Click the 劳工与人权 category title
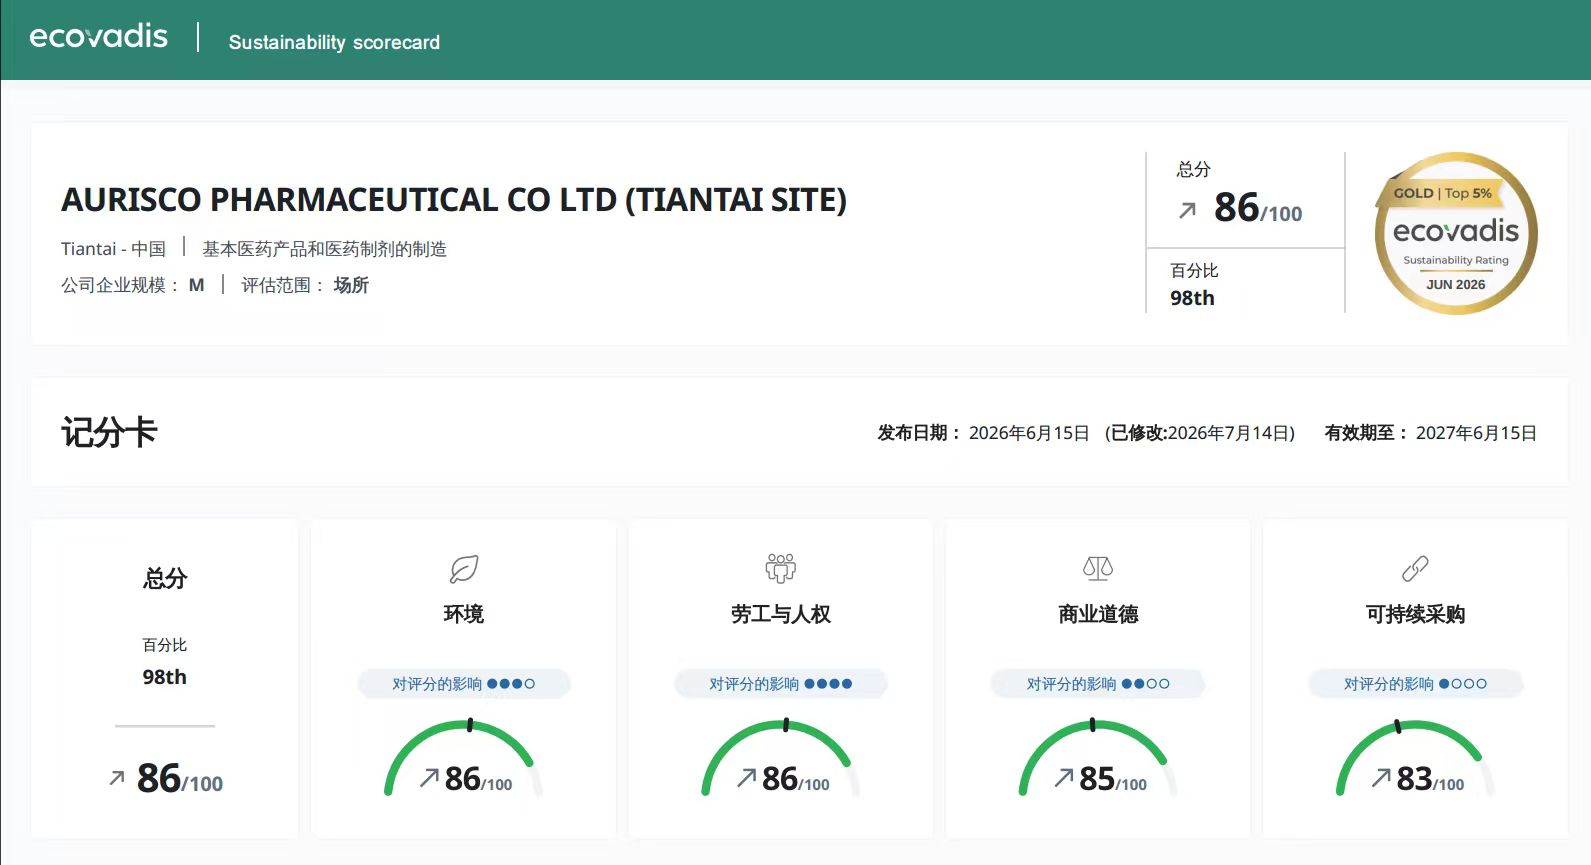The height and width of the screenshot is (865, 1591). click(781, 614)
